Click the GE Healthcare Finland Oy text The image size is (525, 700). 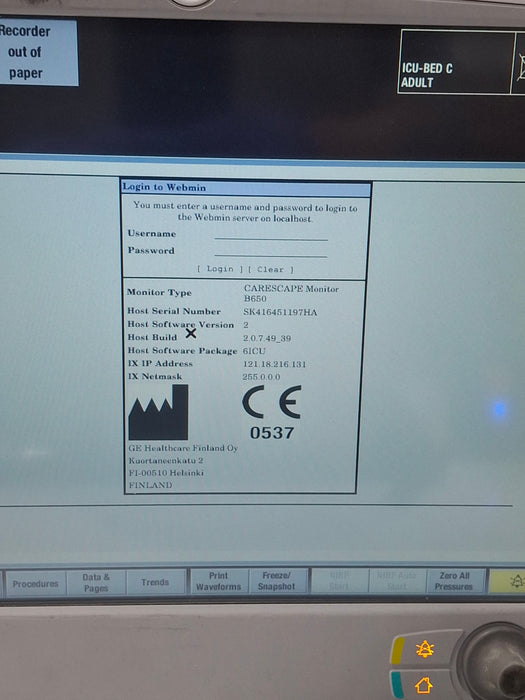(183, 448)
